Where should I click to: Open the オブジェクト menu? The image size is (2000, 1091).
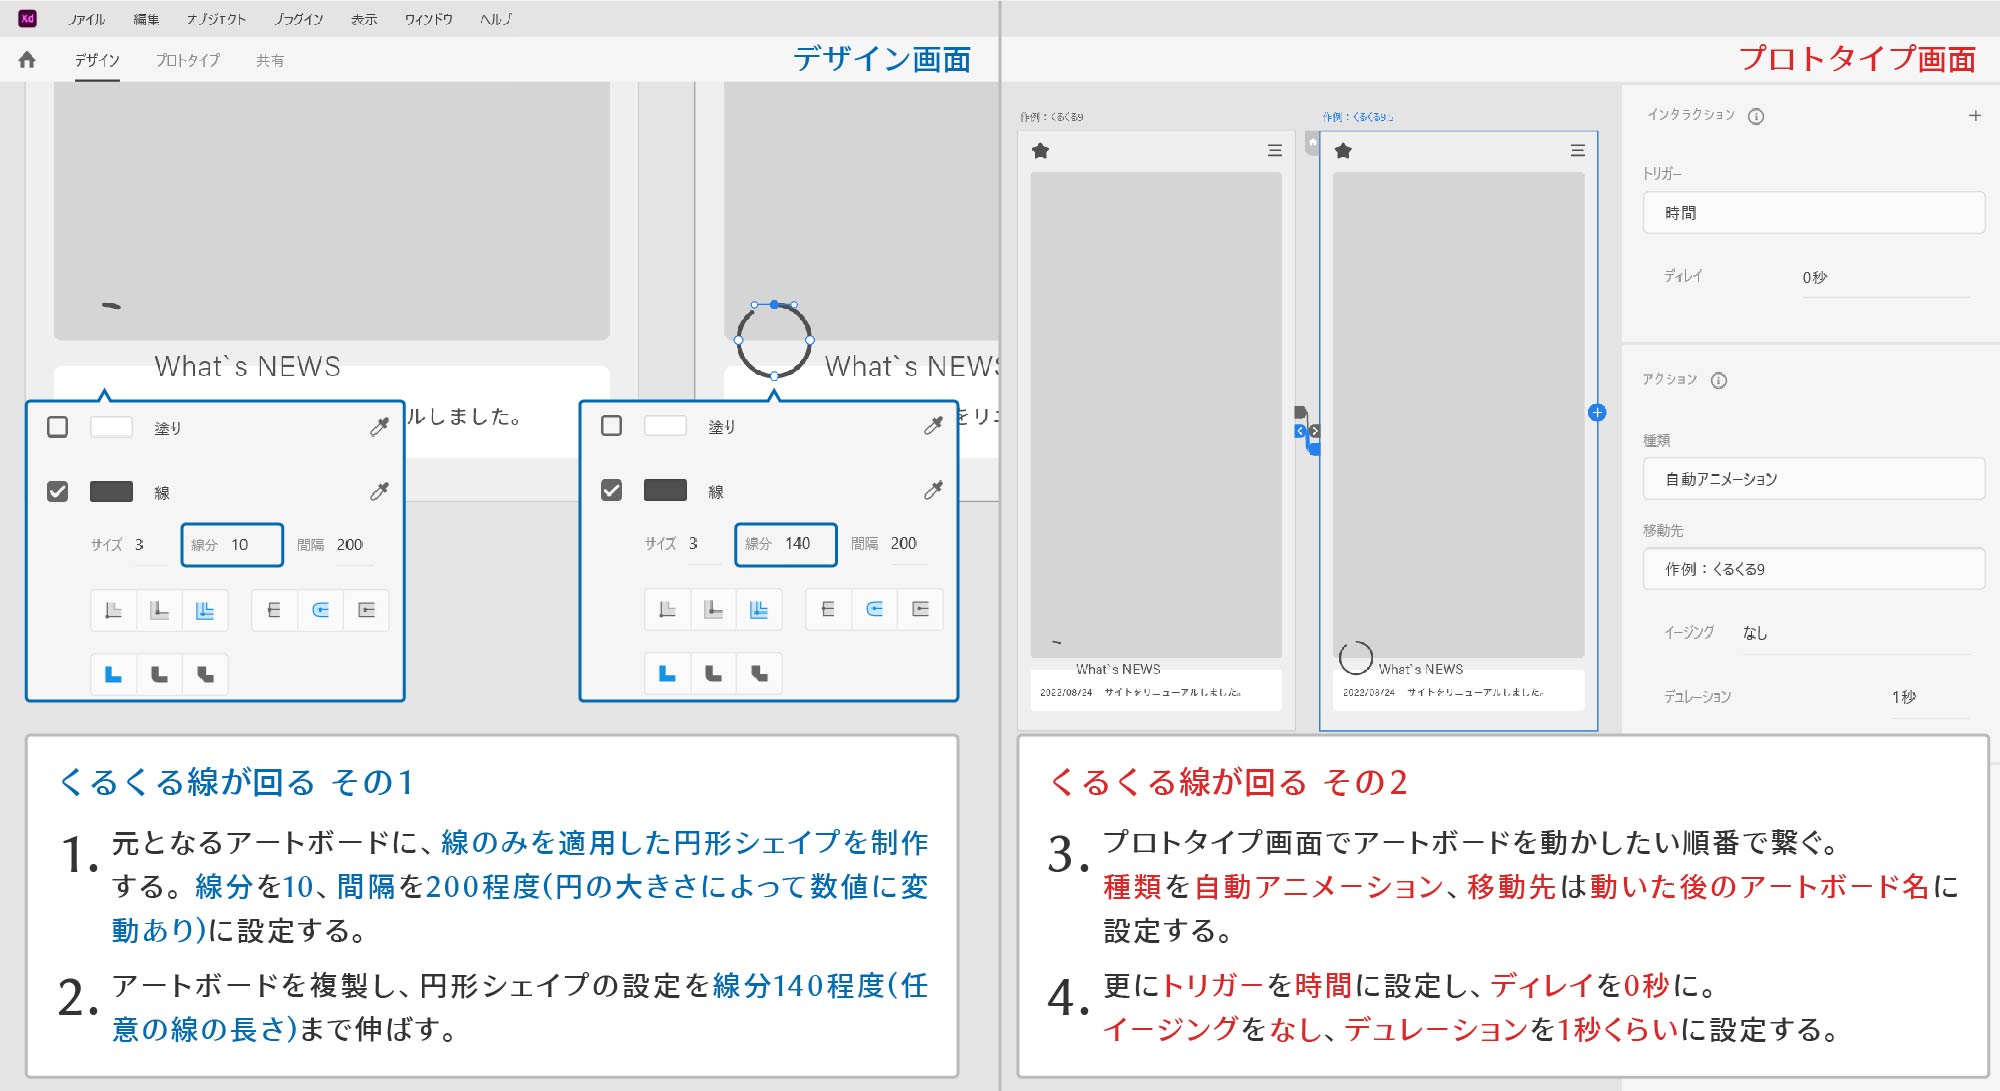coord(216,19)
